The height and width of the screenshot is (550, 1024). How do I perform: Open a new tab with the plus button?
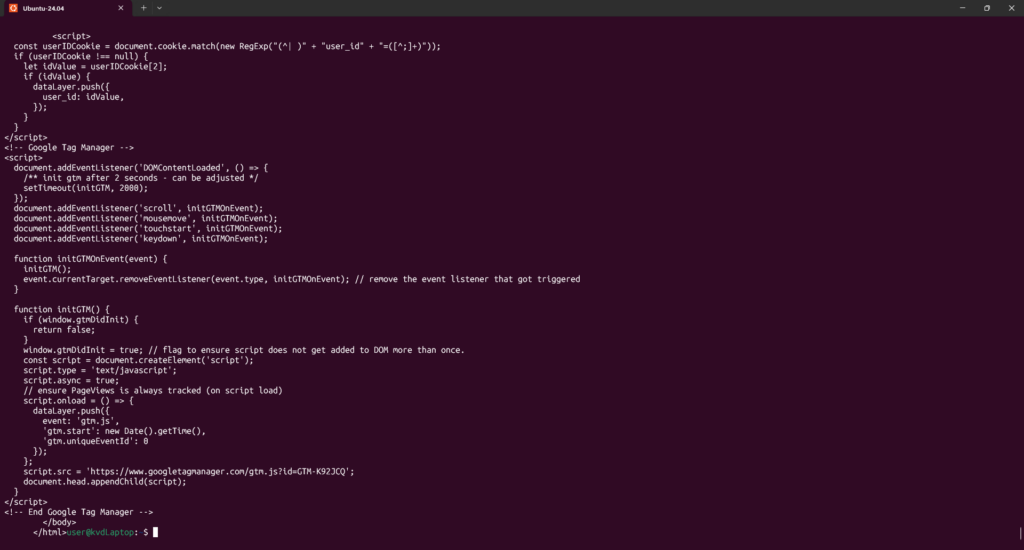143,8
